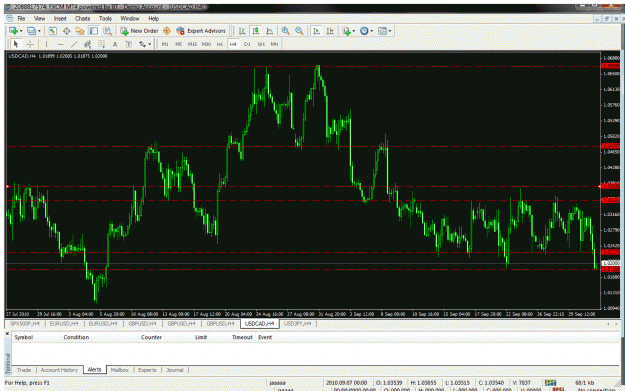Open the Tools menu
625x391 pixels.
[x=105, y=18]
